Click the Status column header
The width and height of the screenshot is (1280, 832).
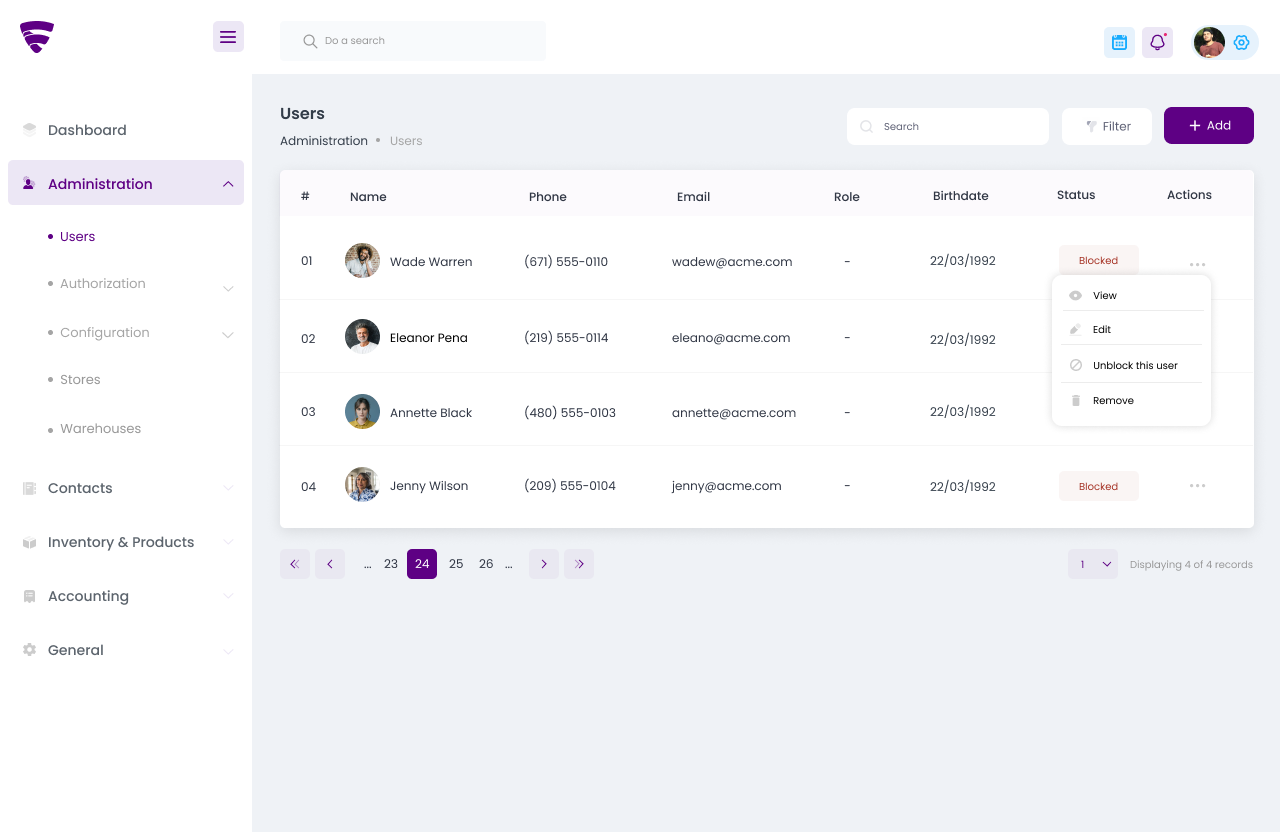[x=1076, y=195]
